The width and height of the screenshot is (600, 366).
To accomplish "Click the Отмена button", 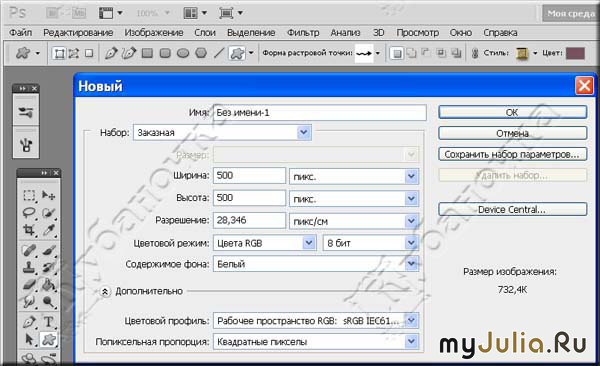I will [512, 133].
